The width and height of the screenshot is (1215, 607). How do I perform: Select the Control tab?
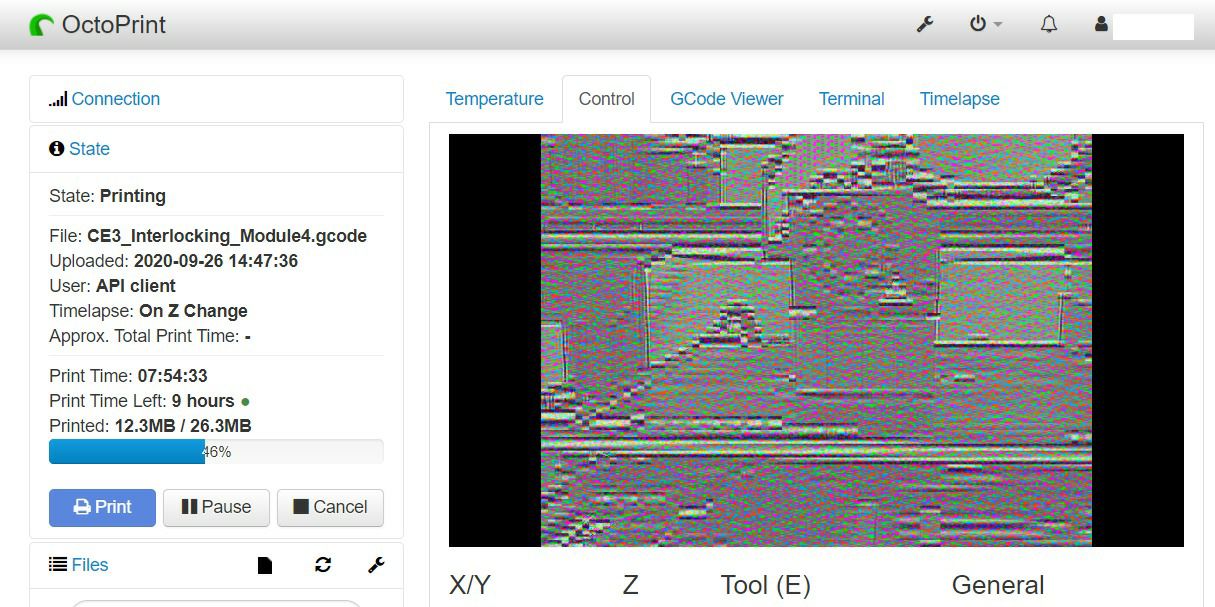(x=607, y=99)
